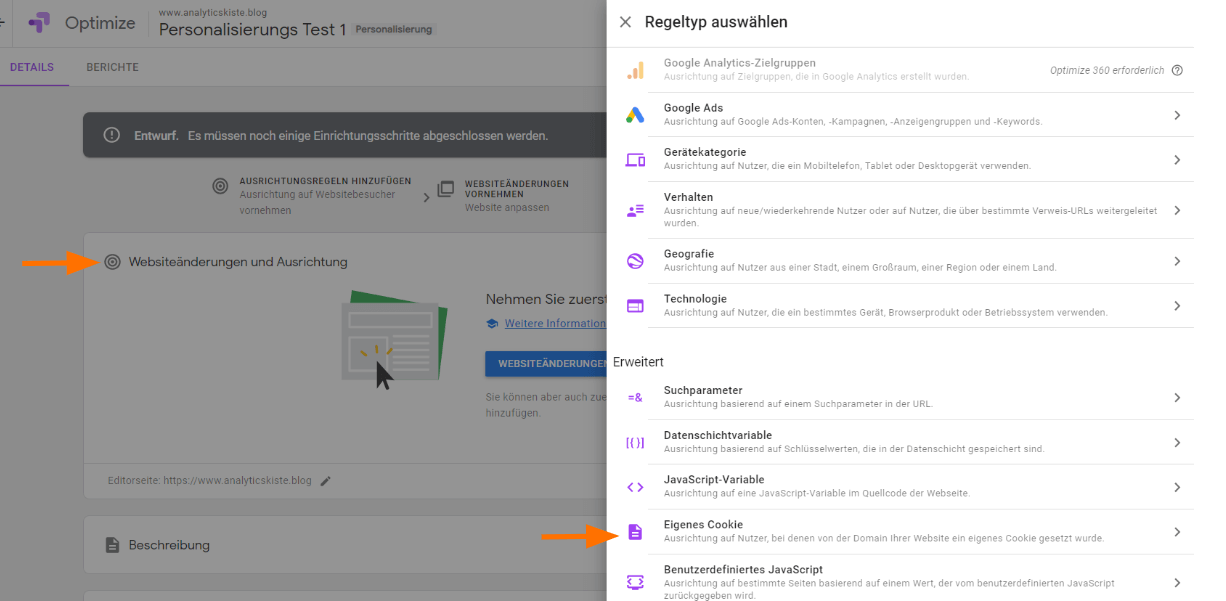The width and height of the screenshot is (1226, 601).
Task: Open the Weitere Informationen link
Action: coord(554,323)
